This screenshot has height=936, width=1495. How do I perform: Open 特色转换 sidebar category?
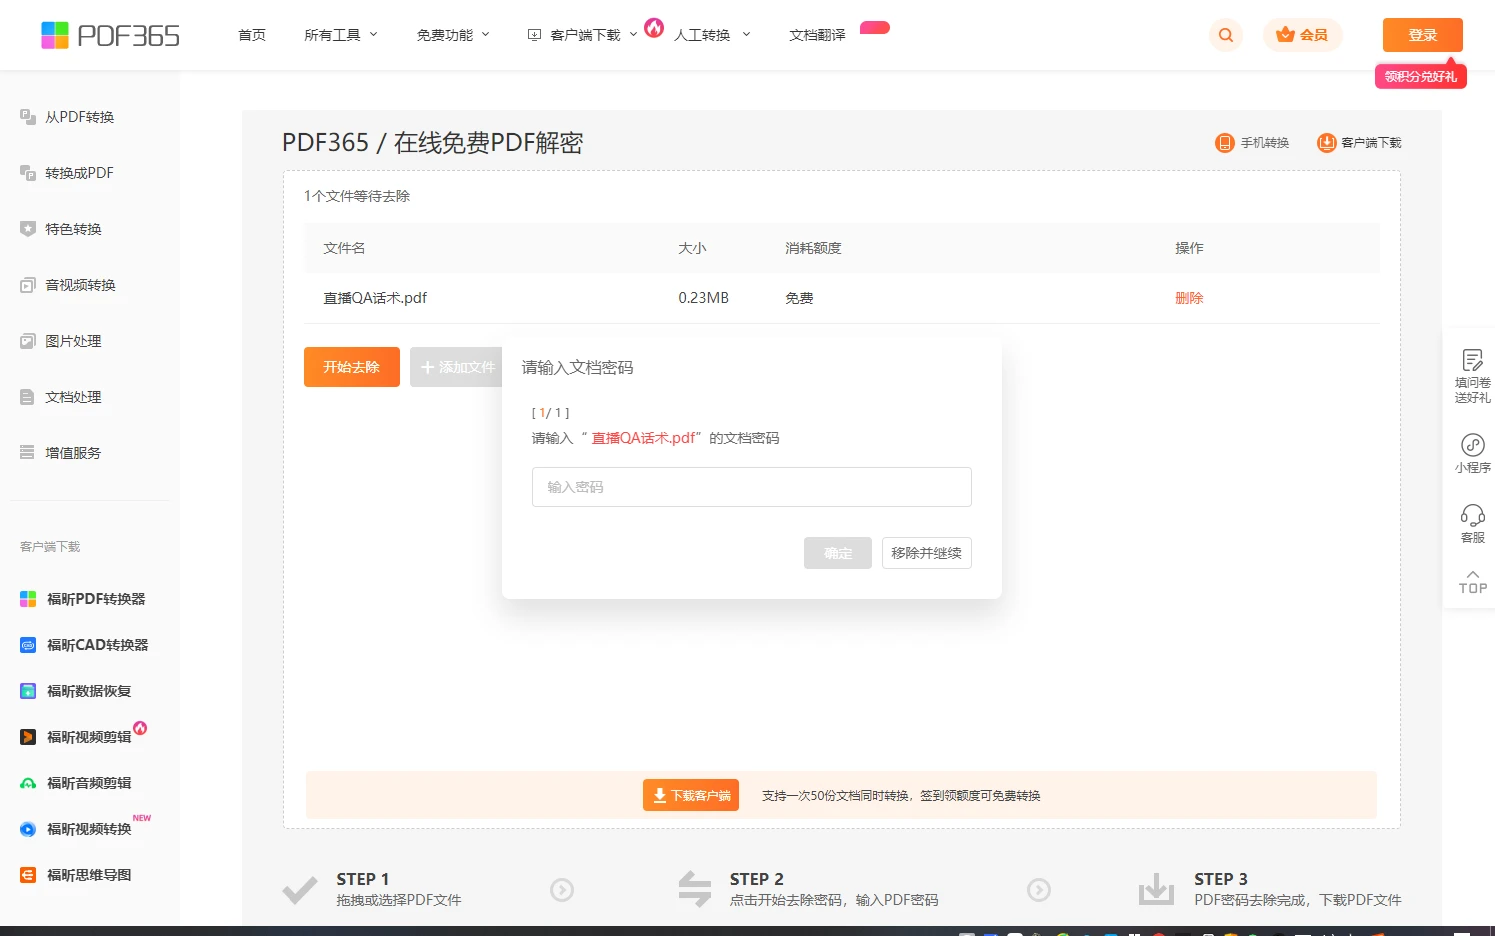click(62, 229)
